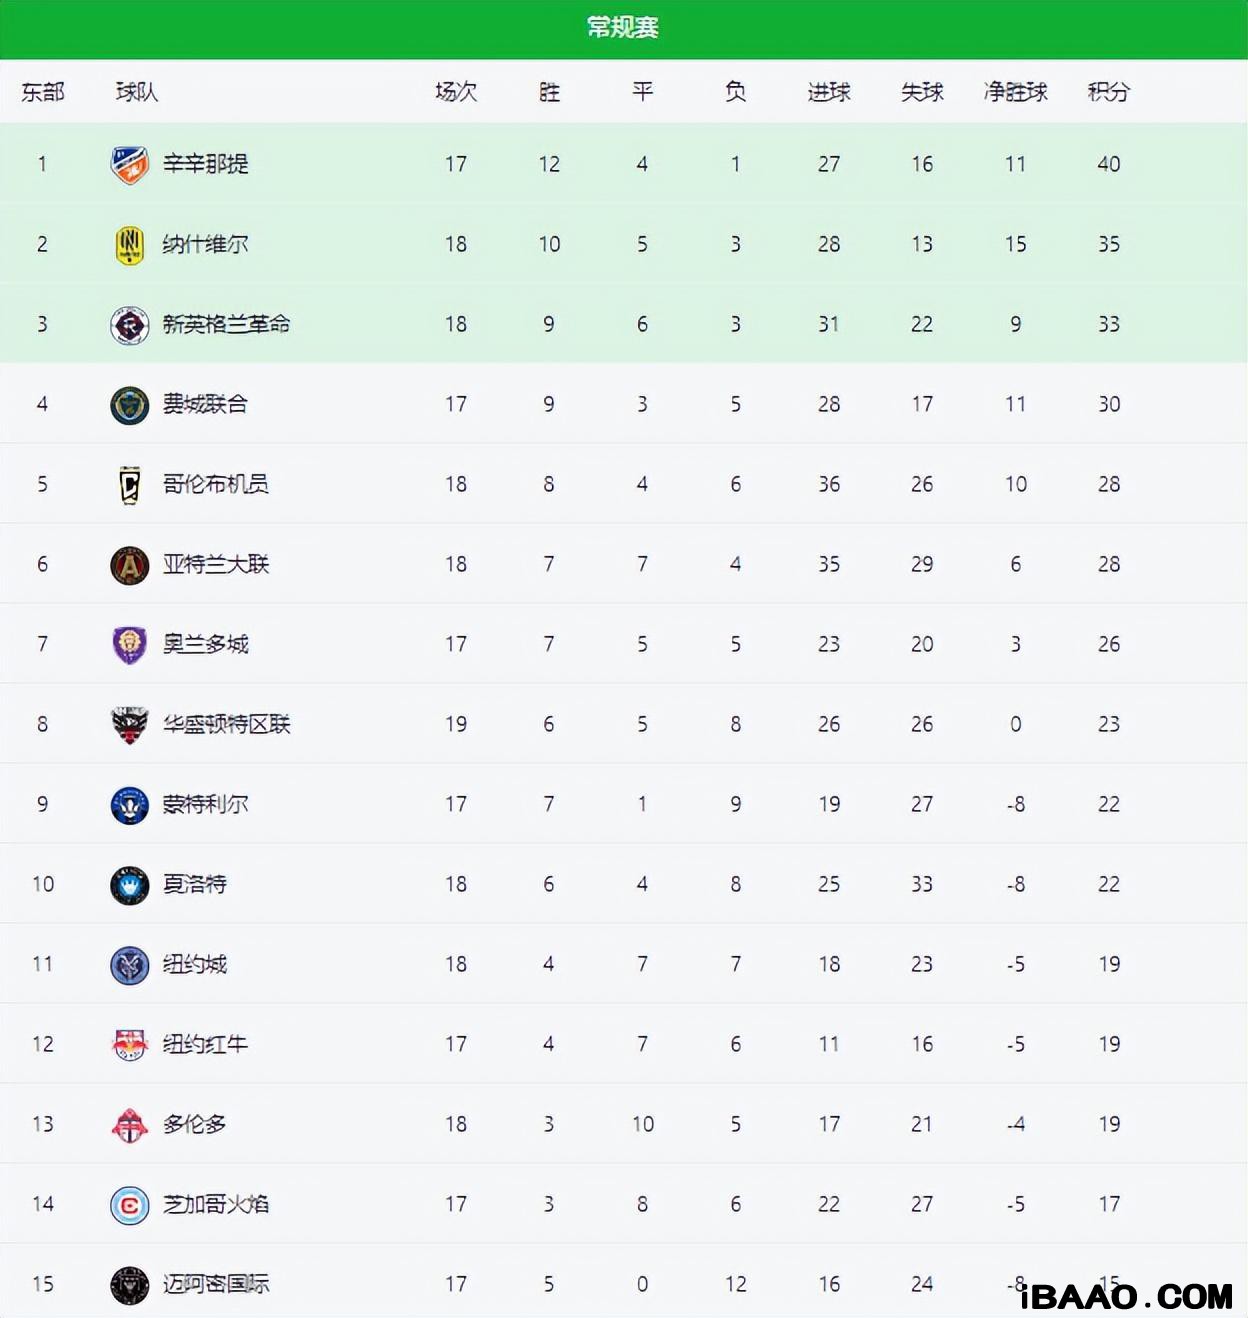Click the 多伦多 red crest icon
Screen dimensions: 1248x1318
(129, 1124)
